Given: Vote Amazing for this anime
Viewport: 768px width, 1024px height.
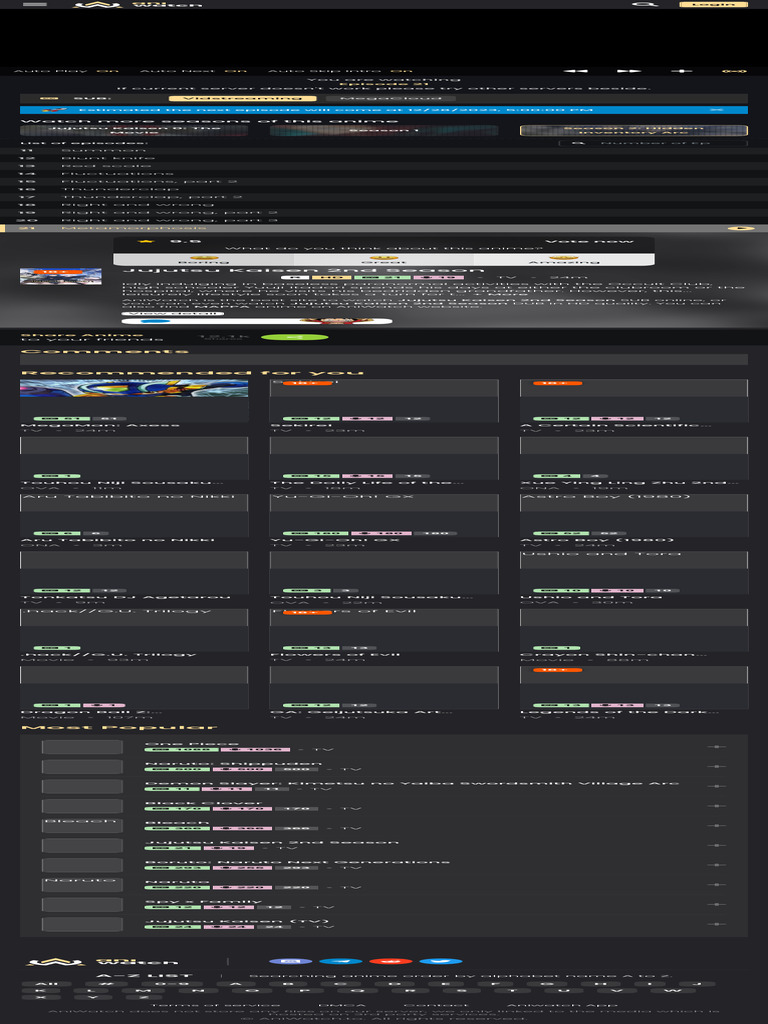Looking at the screenshot, I should (x=564, y=260).
